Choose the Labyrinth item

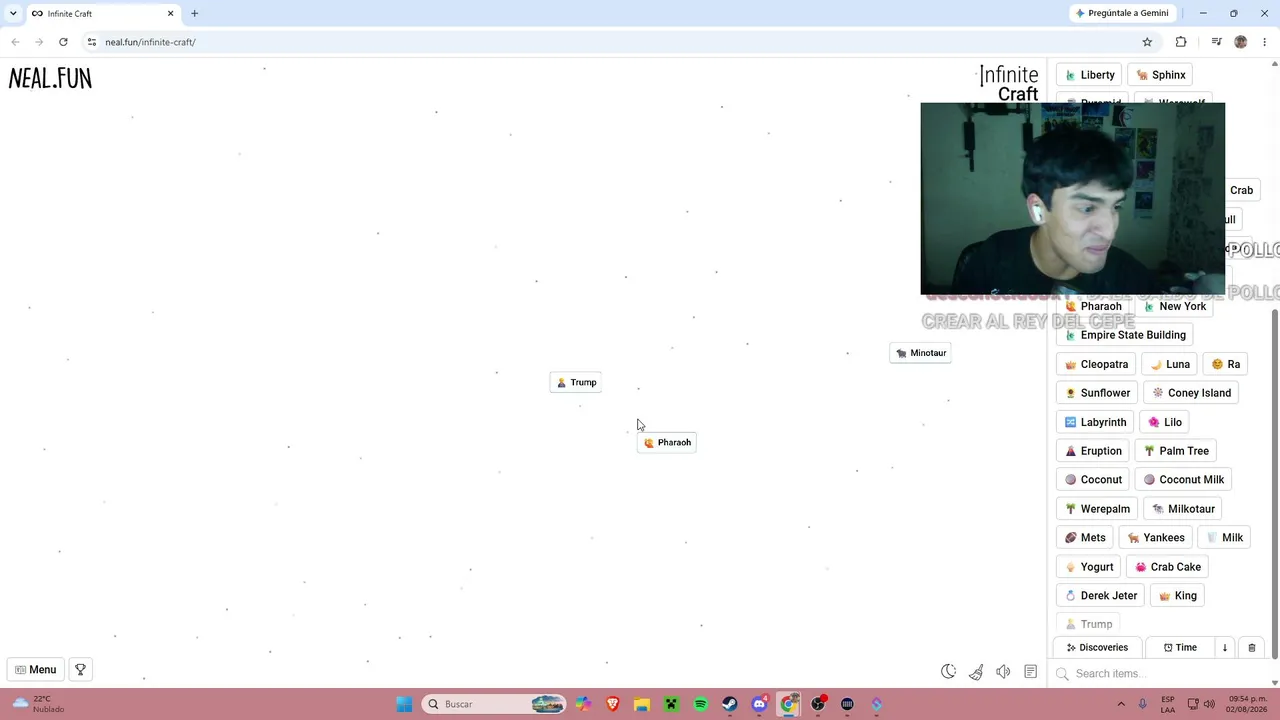pyautogui.click(x=1095, y=422)
